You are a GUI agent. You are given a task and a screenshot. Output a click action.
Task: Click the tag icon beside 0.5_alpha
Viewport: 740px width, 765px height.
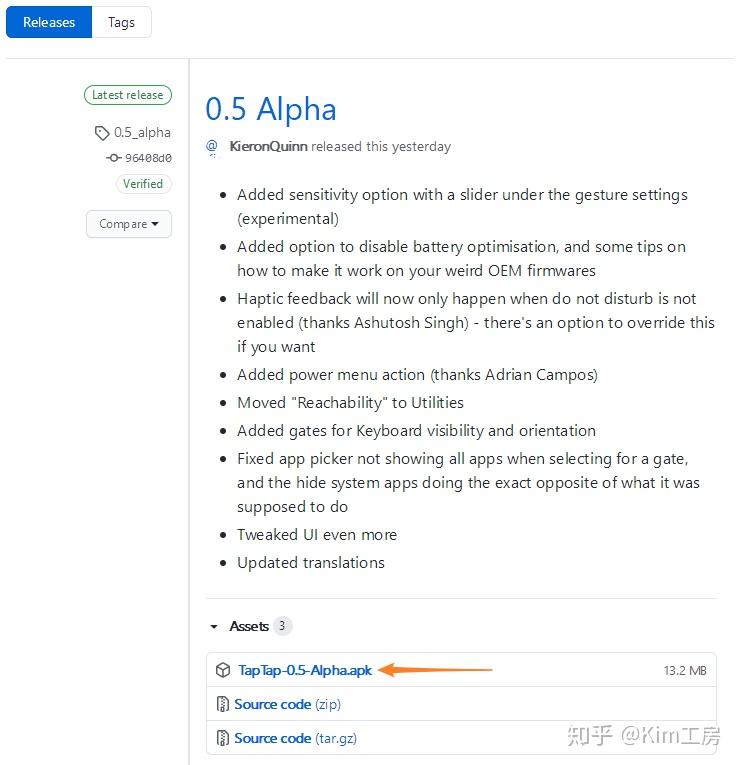101,133
